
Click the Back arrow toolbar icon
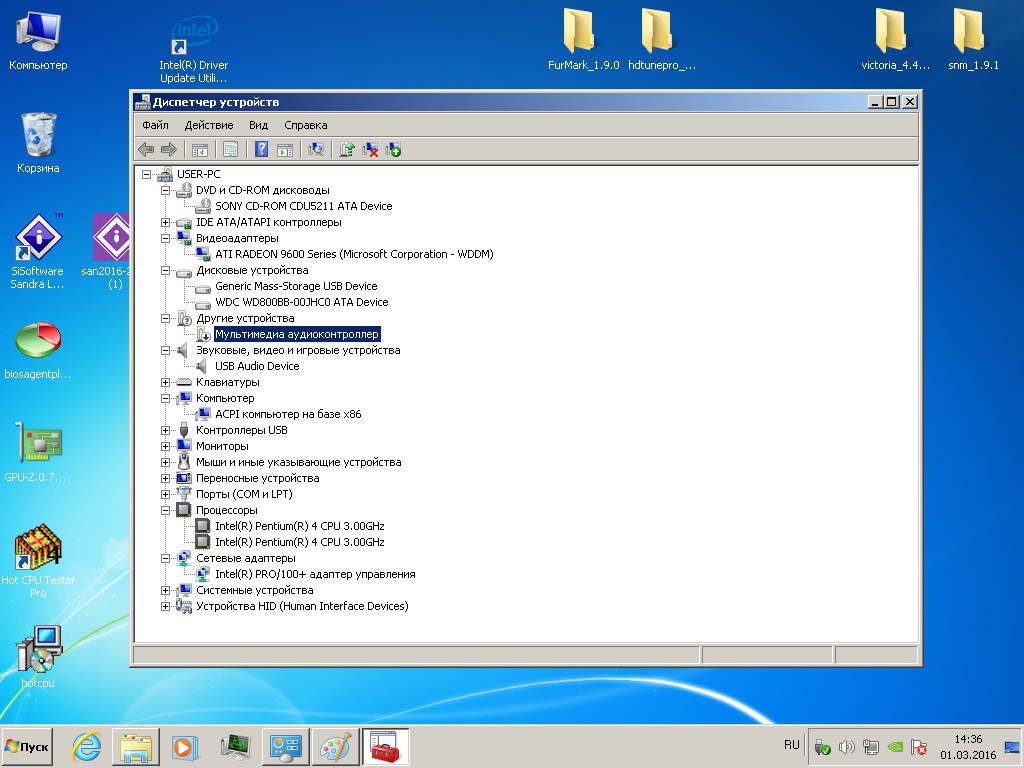146,150
